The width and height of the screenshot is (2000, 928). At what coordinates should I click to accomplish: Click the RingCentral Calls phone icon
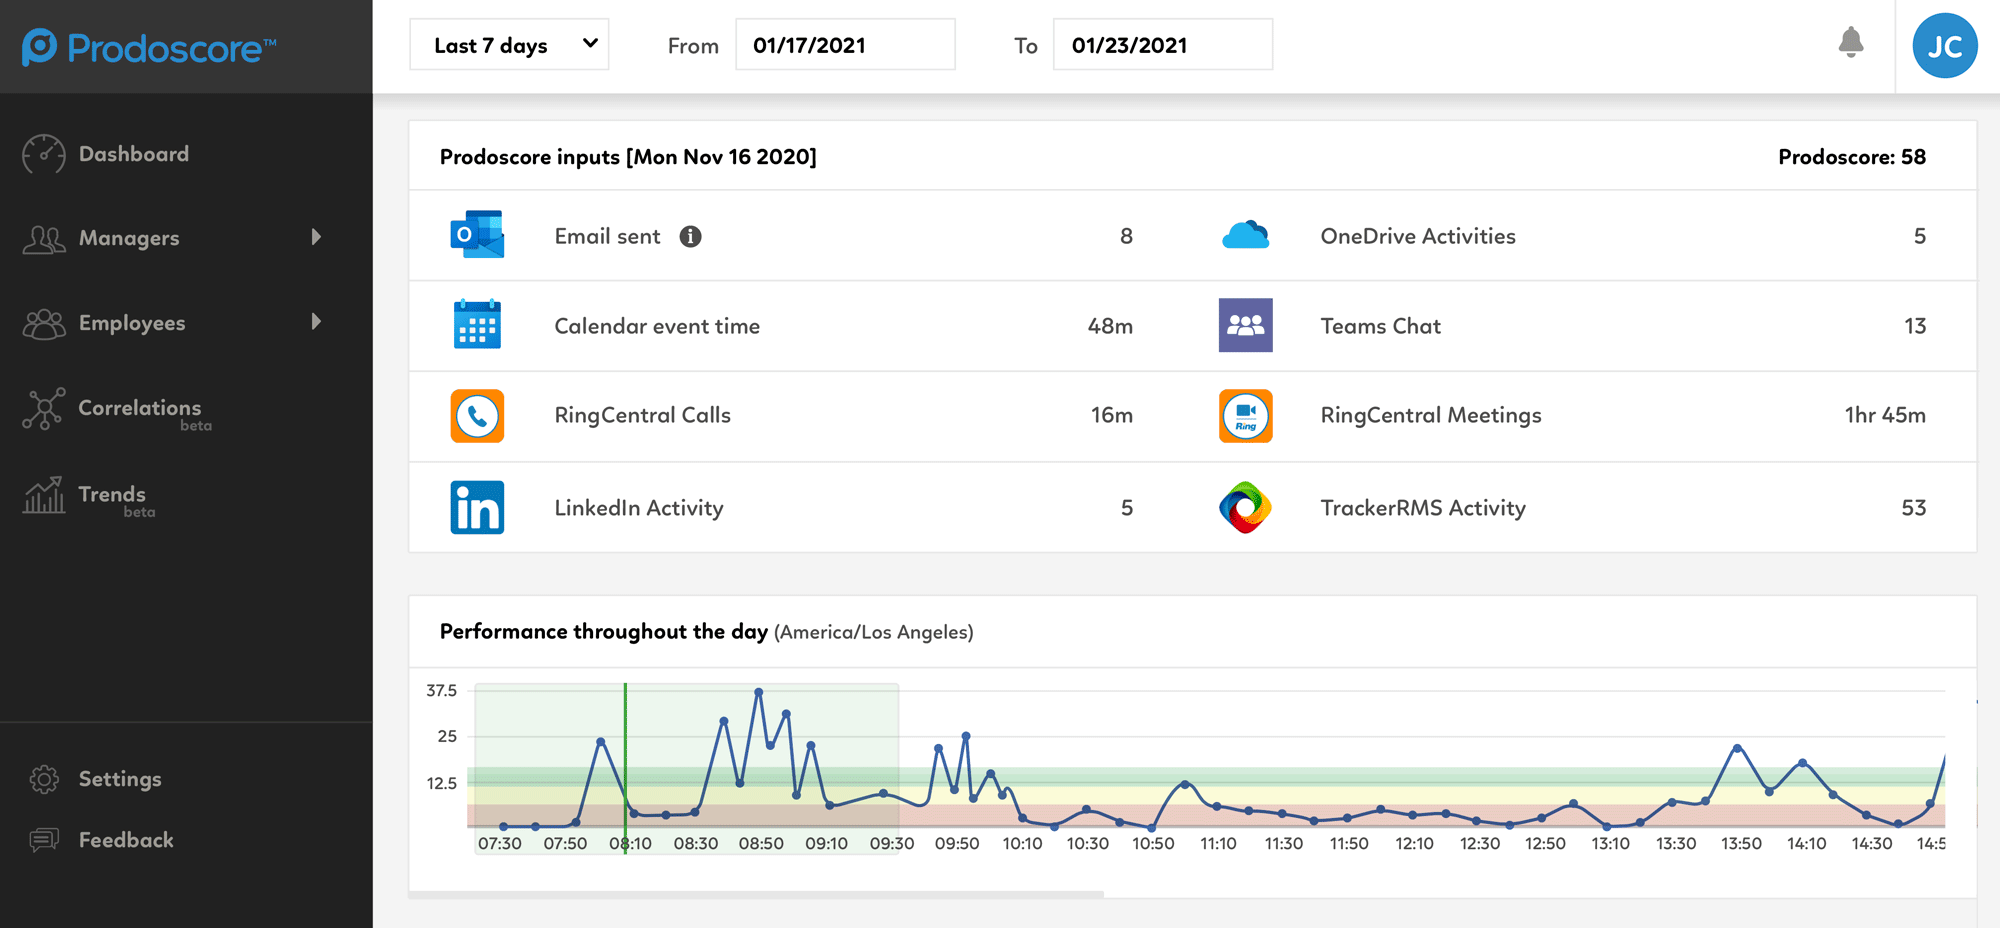coord(477,416)
